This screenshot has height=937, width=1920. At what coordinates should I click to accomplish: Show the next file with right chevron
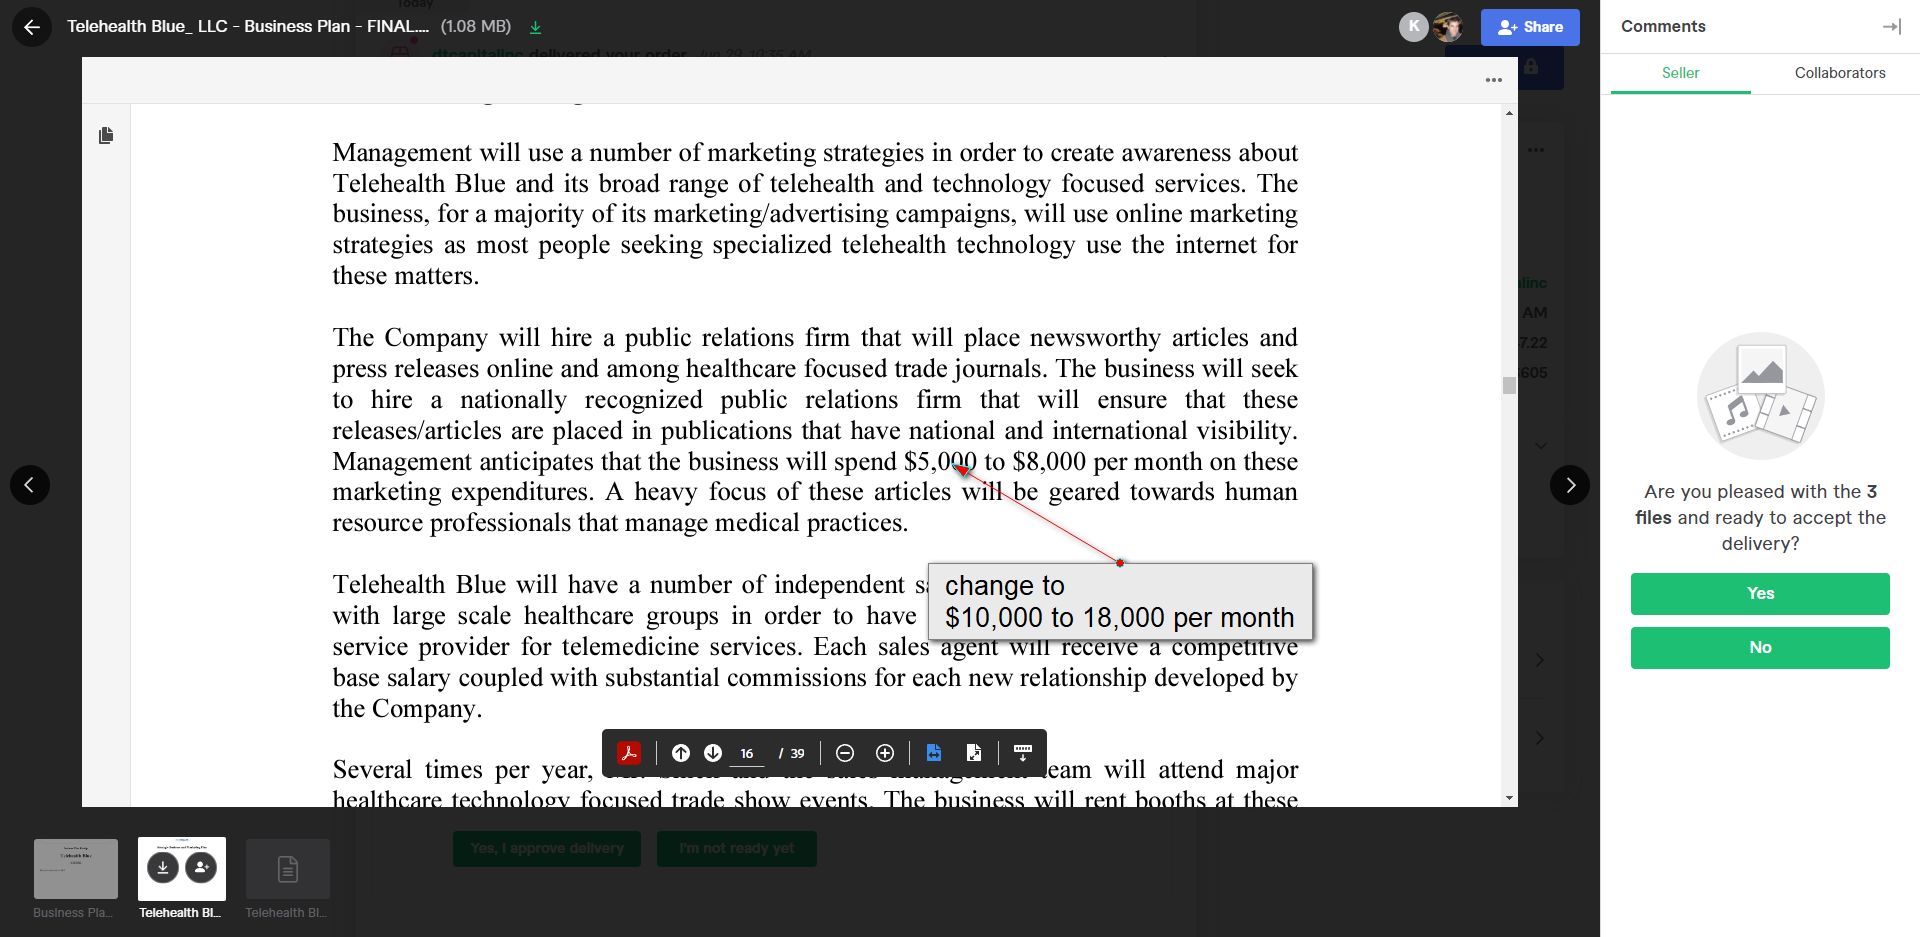click(1570, 485)
